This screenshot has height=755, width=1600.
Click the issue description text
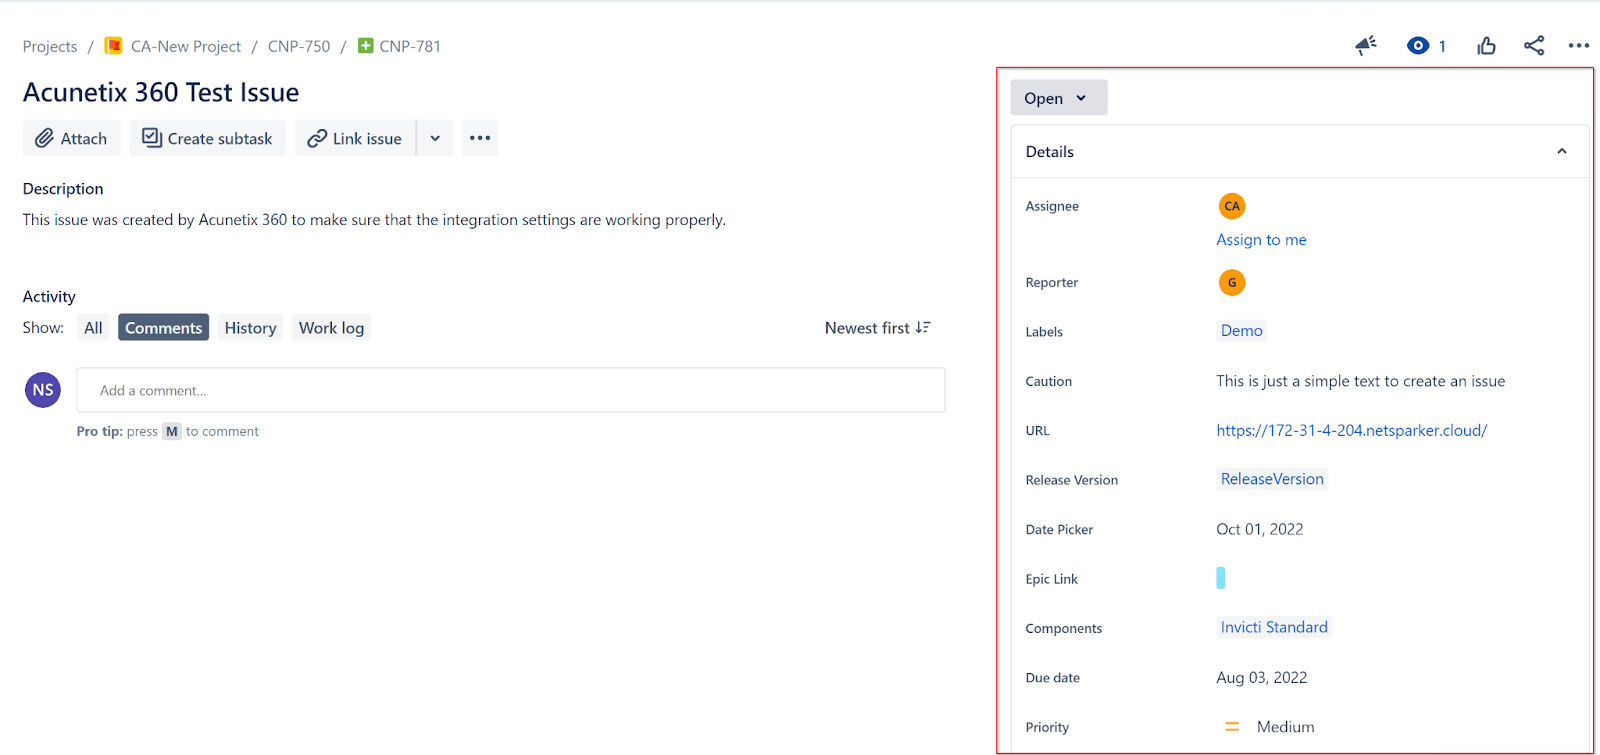(374, 220)
